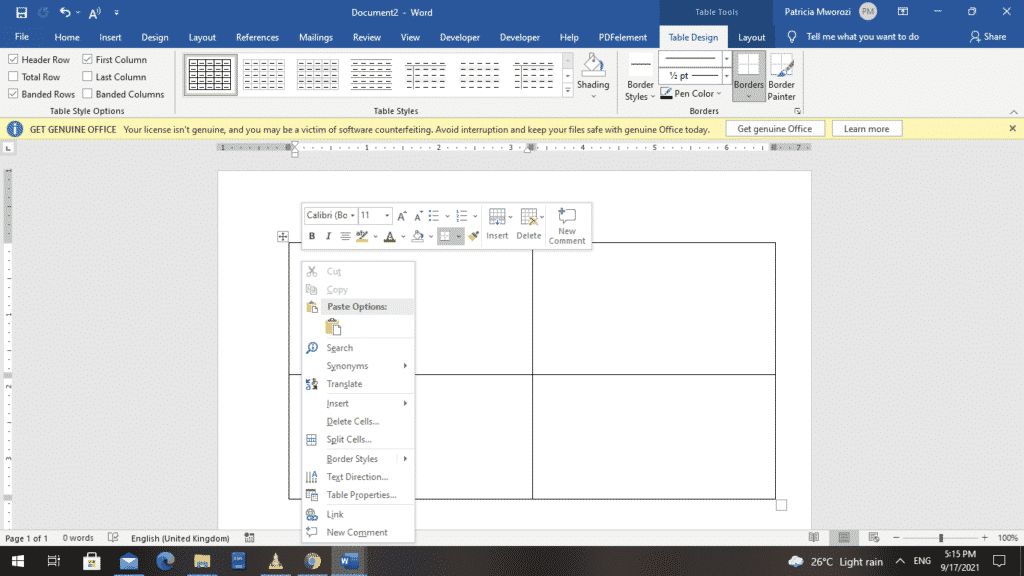Apply bold formatting from the mini toolbar

(x=311, y=236)
